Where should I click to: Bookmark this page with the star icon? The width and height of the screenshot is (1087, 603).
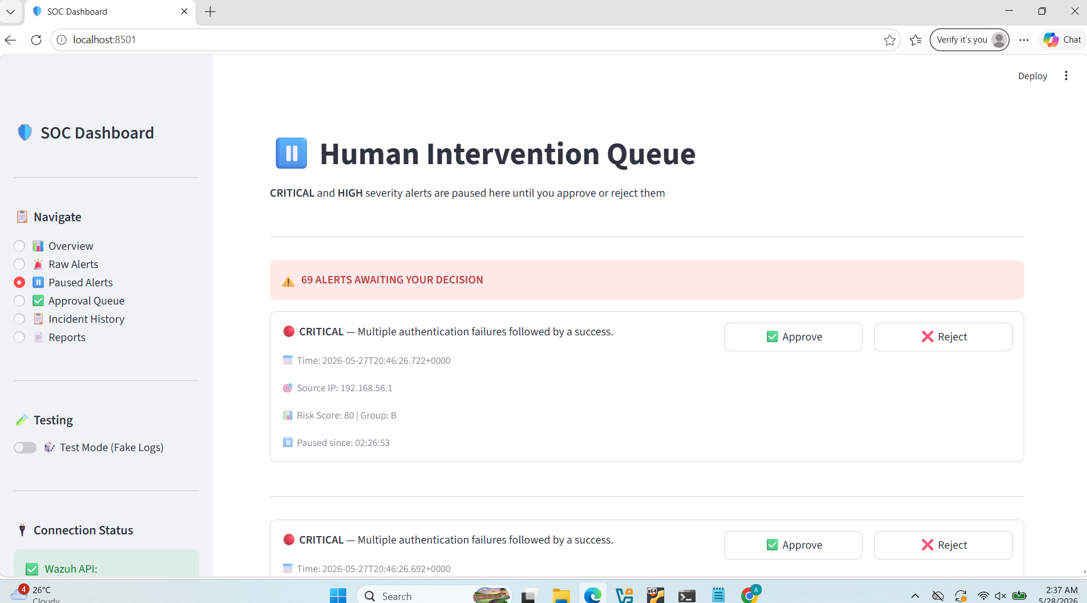pyautogui.click(x=889, y=40)
